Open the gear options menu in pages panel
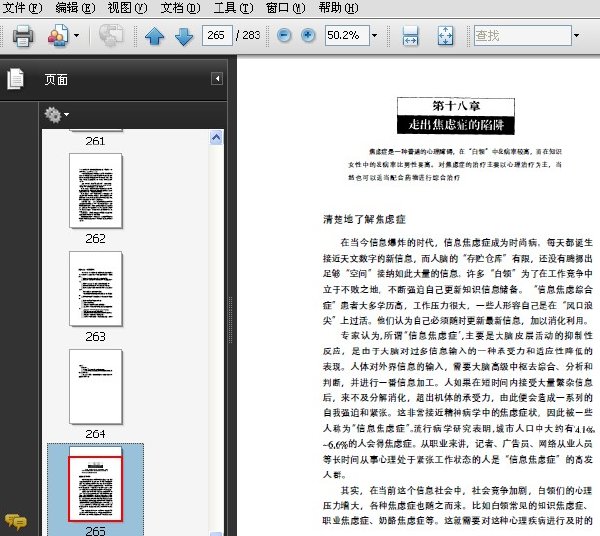Viewport: 600px width, 536px height. click(x=56, y=114)
